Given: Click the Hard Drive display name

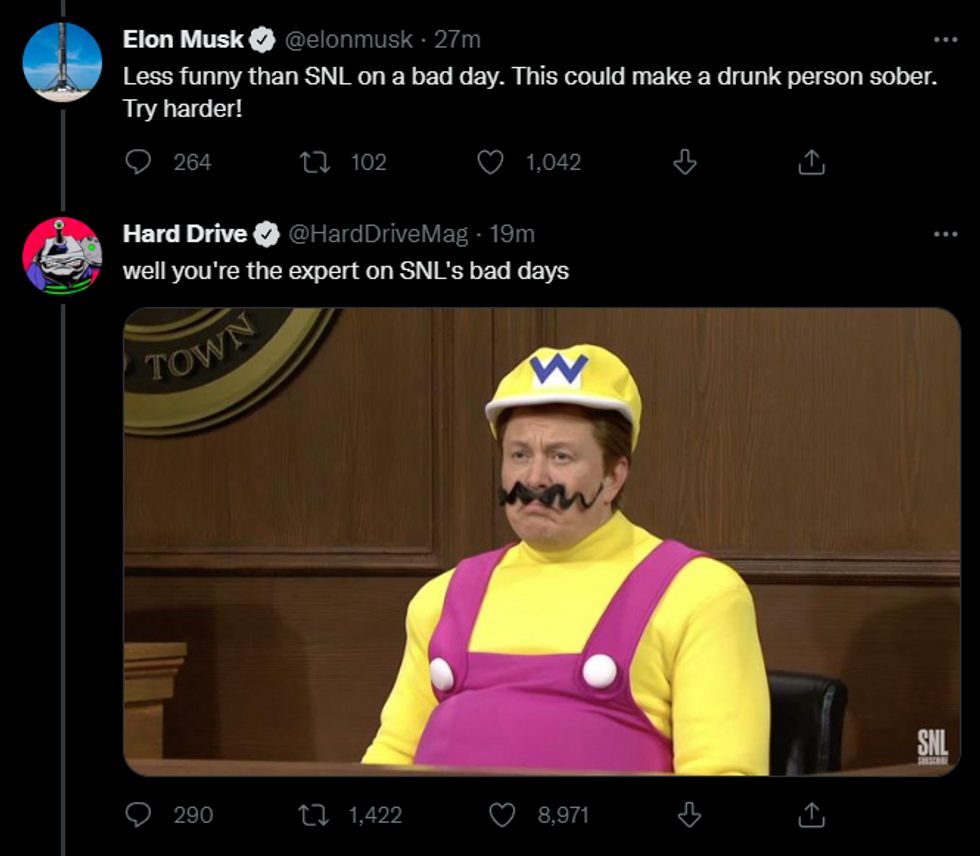Looking at the screenshot, I should (185, 234).
